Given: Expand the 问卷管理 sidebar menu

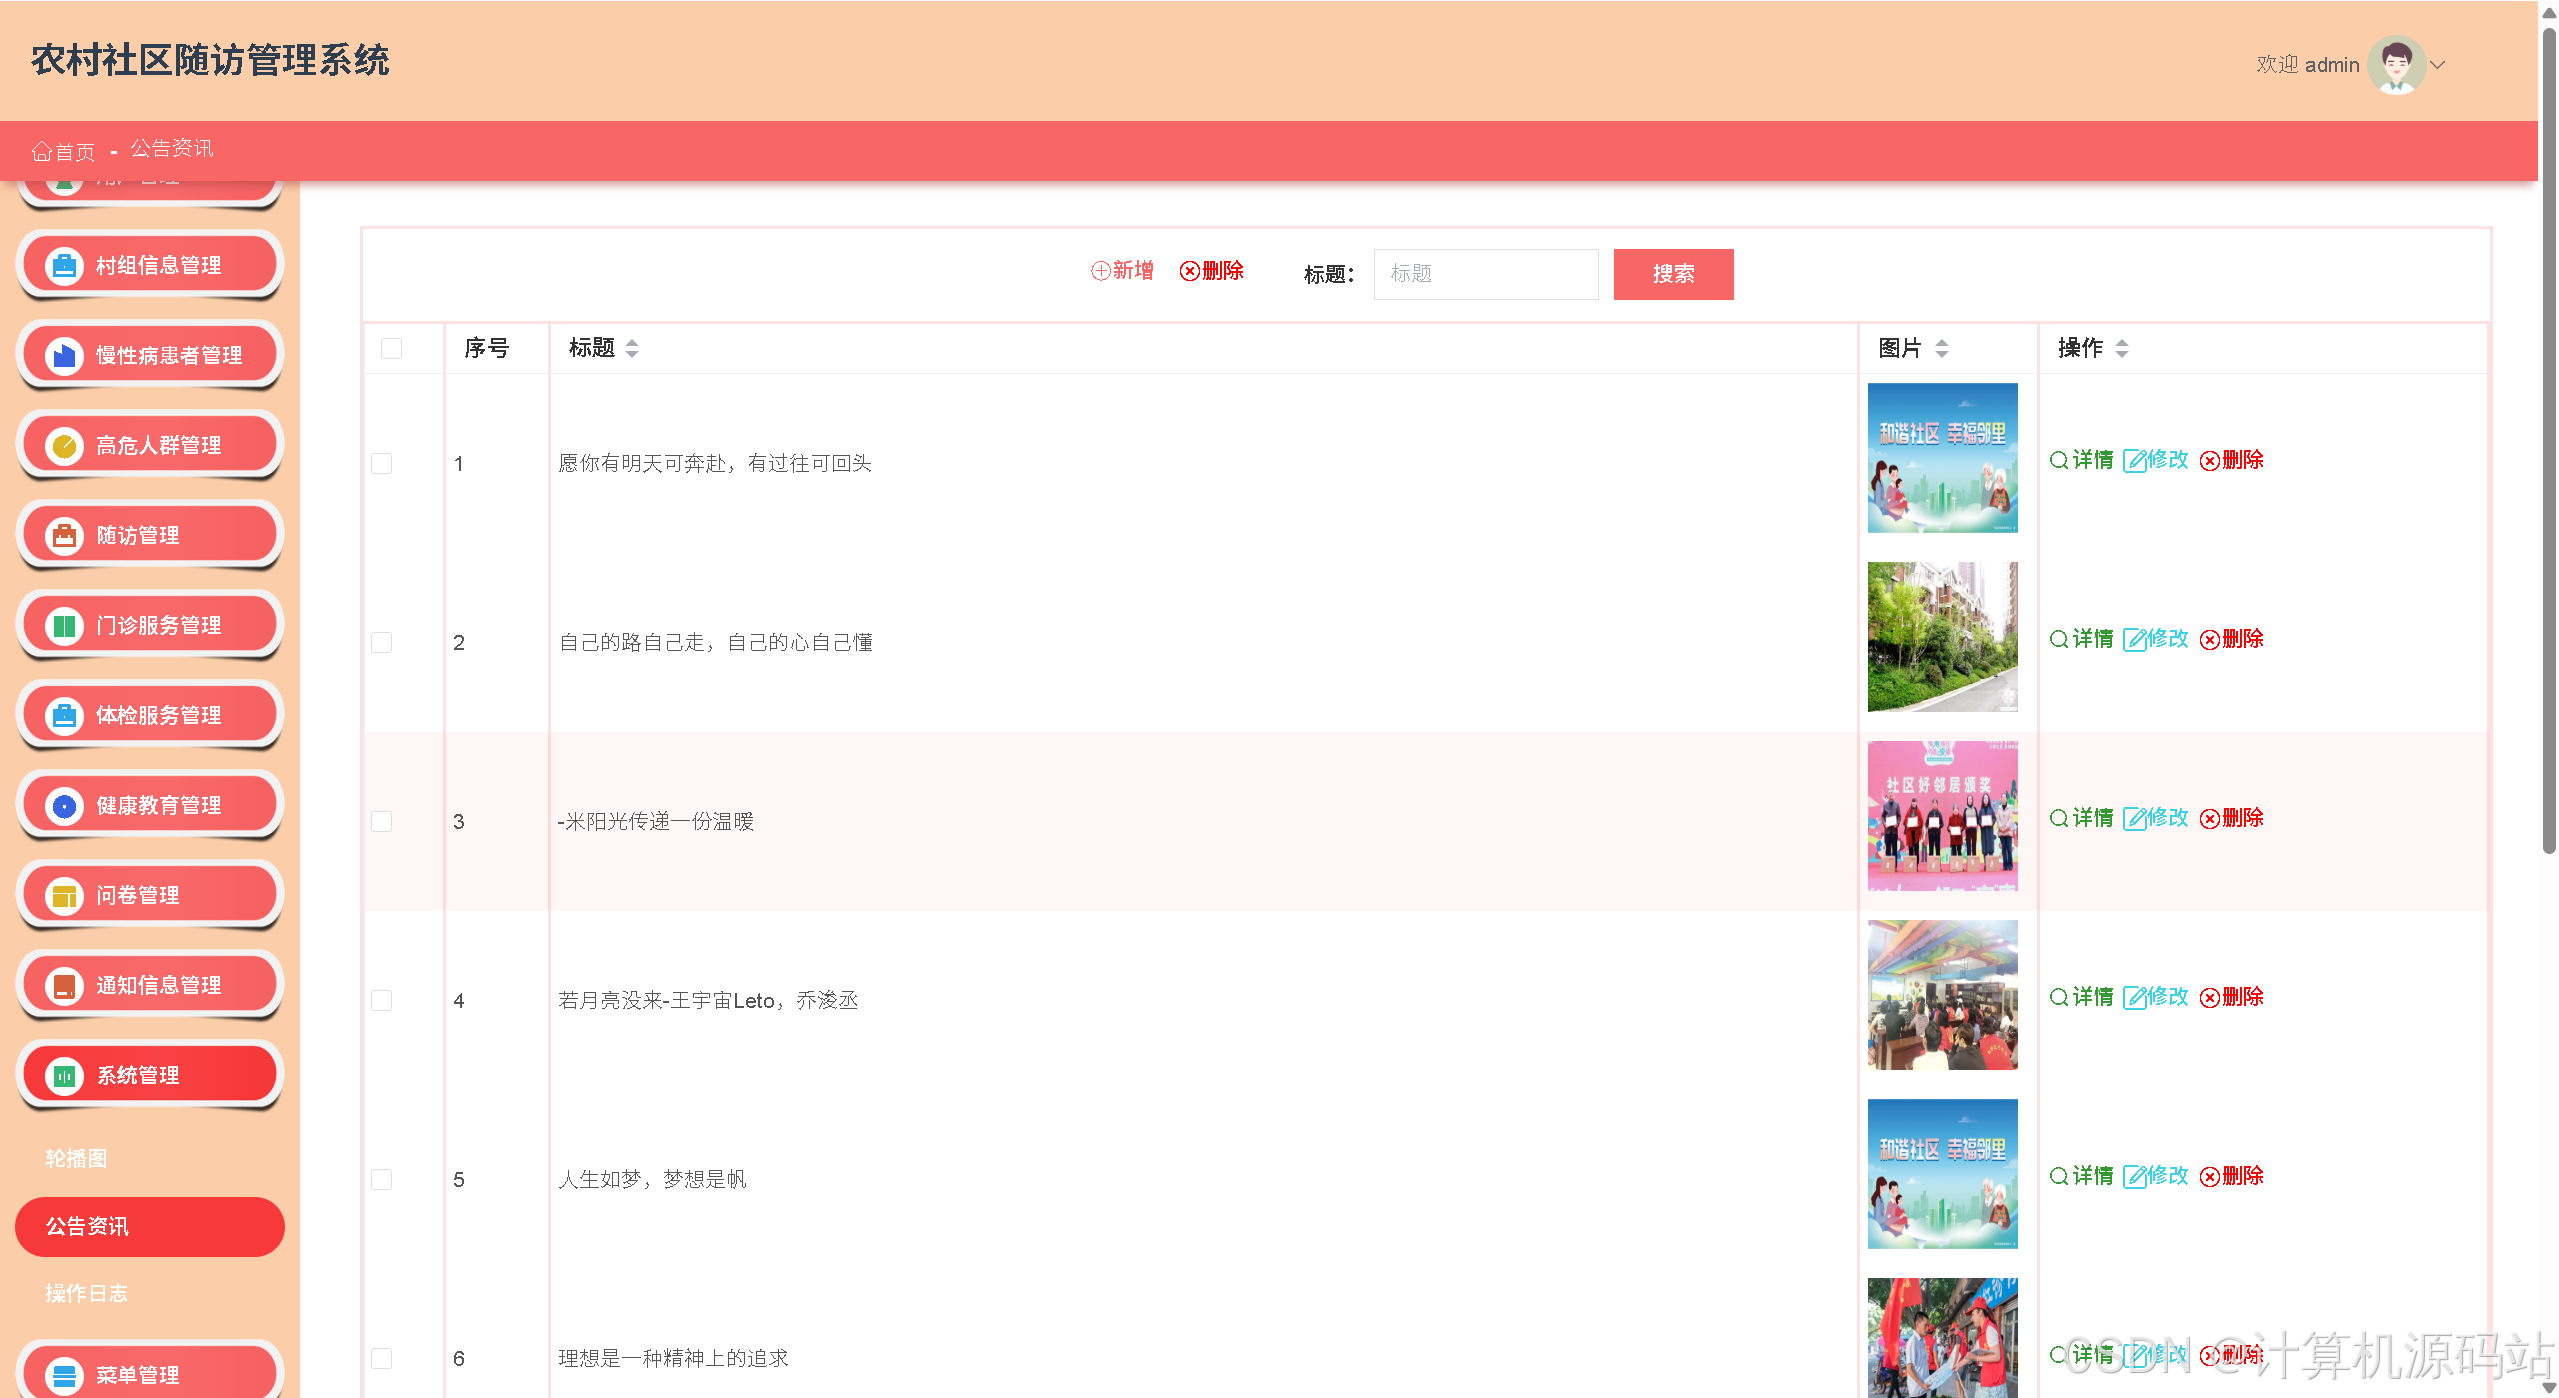Looking at the screenshot, I should click(150, 895).
